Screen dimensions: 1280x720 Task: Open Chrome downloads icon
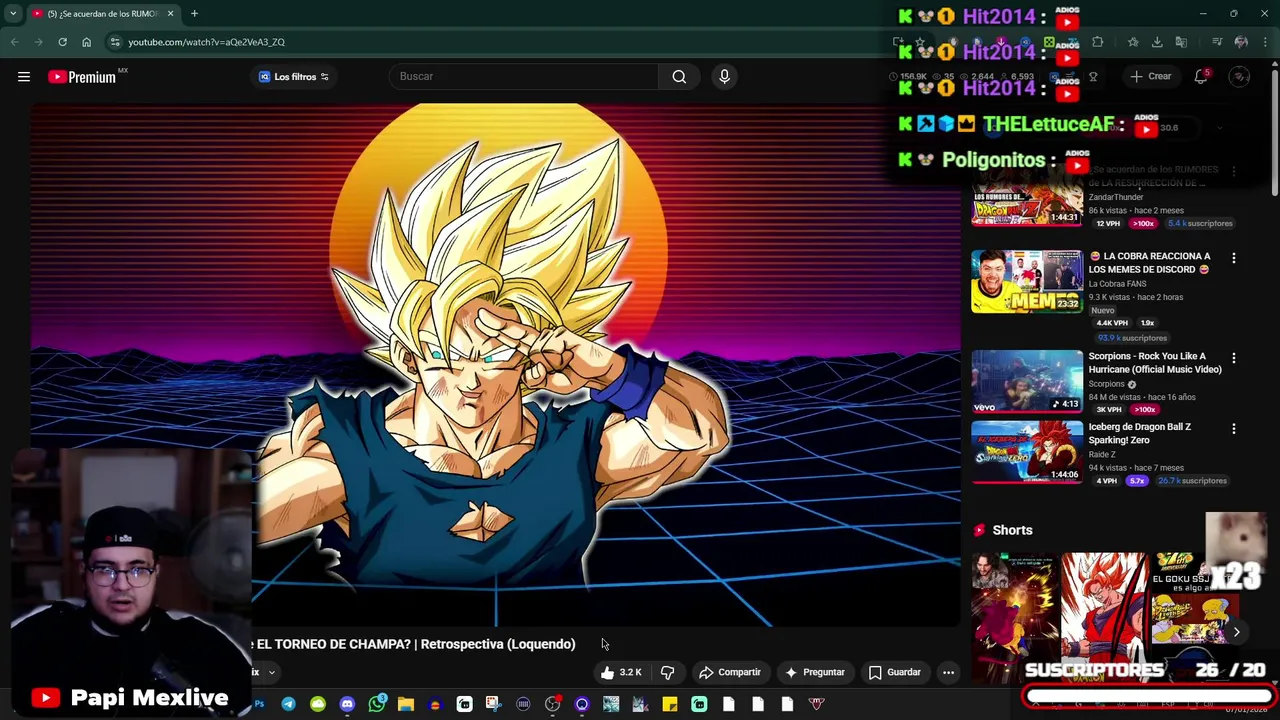click(x=1157, y=42)
